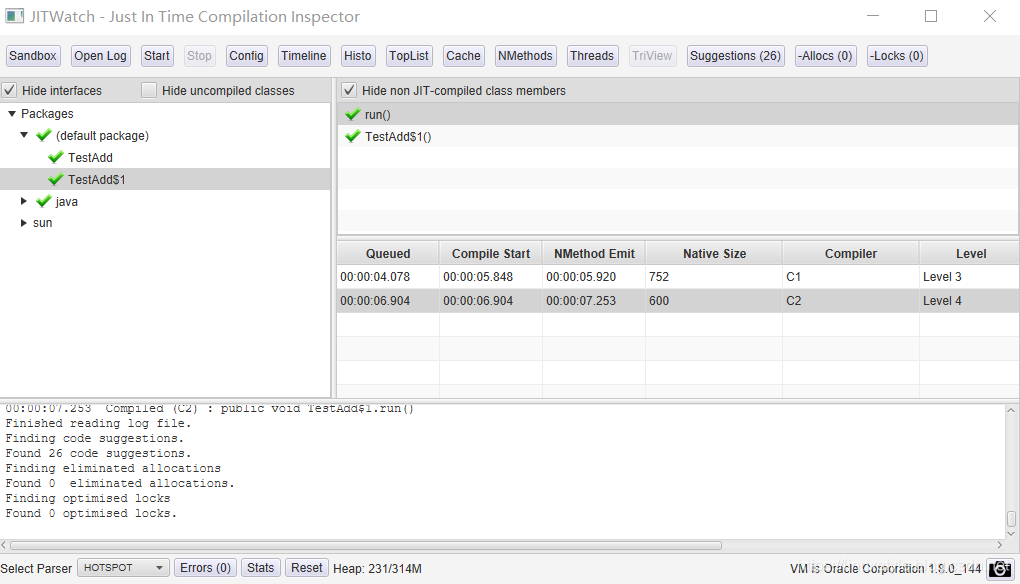Toggle Hide non JIT-compiled class members
This screenshot has width=1020, height=584.
click(349, 90)
